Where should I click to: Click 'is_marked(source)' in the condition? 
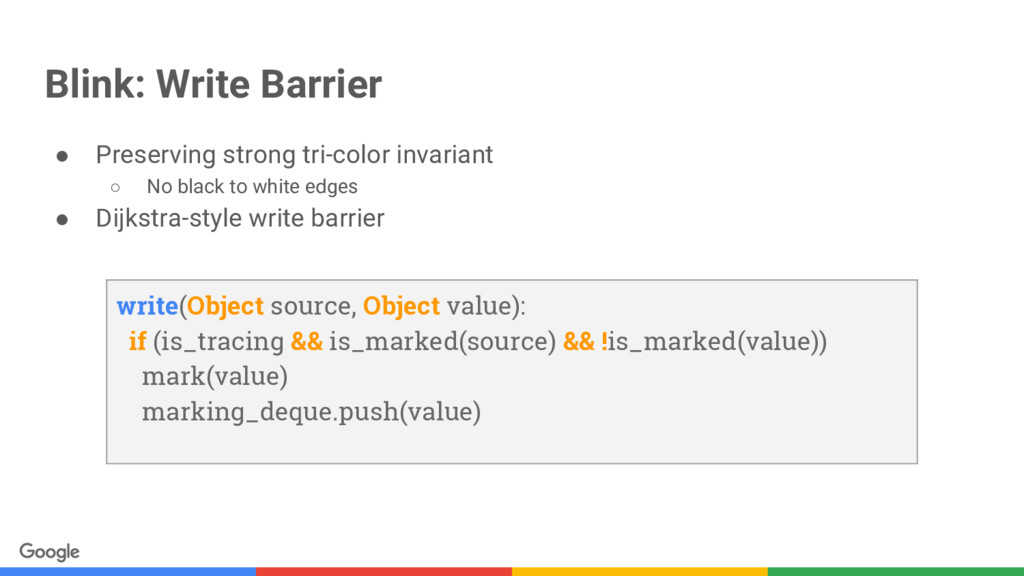[x=442, y=342]
